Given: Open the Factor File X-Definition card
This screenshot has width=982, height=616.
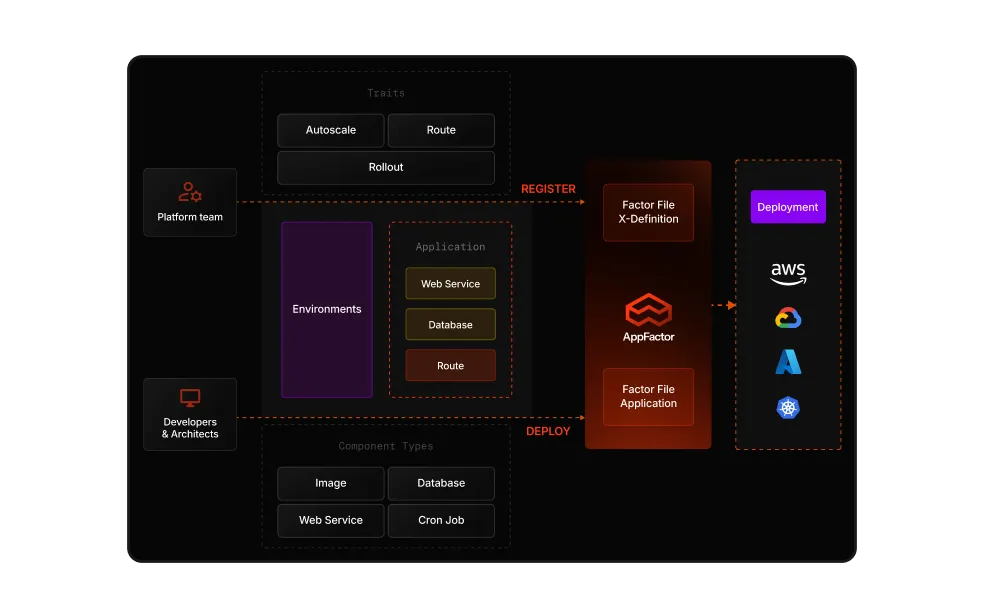Looking at the screenshot, I should point(648,212).
